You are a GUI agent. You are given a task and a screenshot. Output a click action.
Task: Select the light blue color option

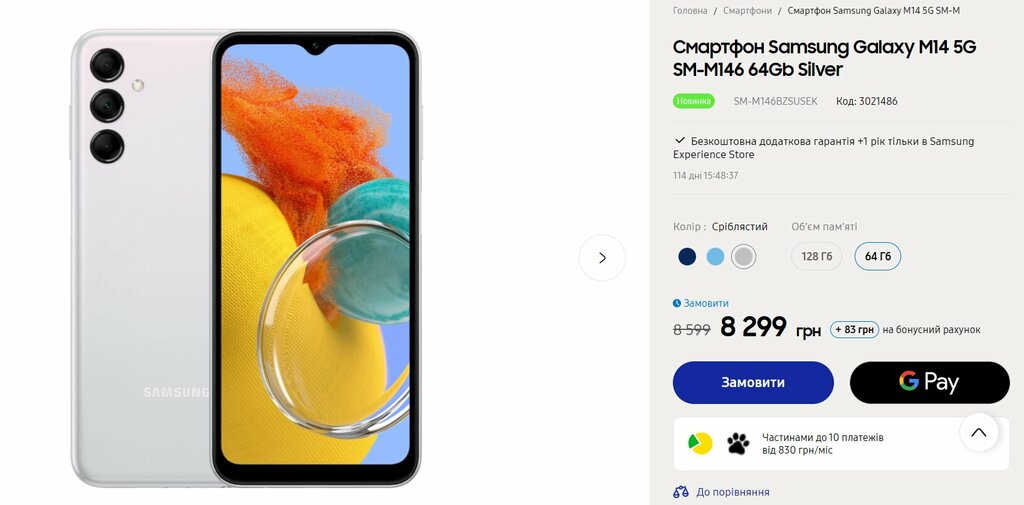715,257
